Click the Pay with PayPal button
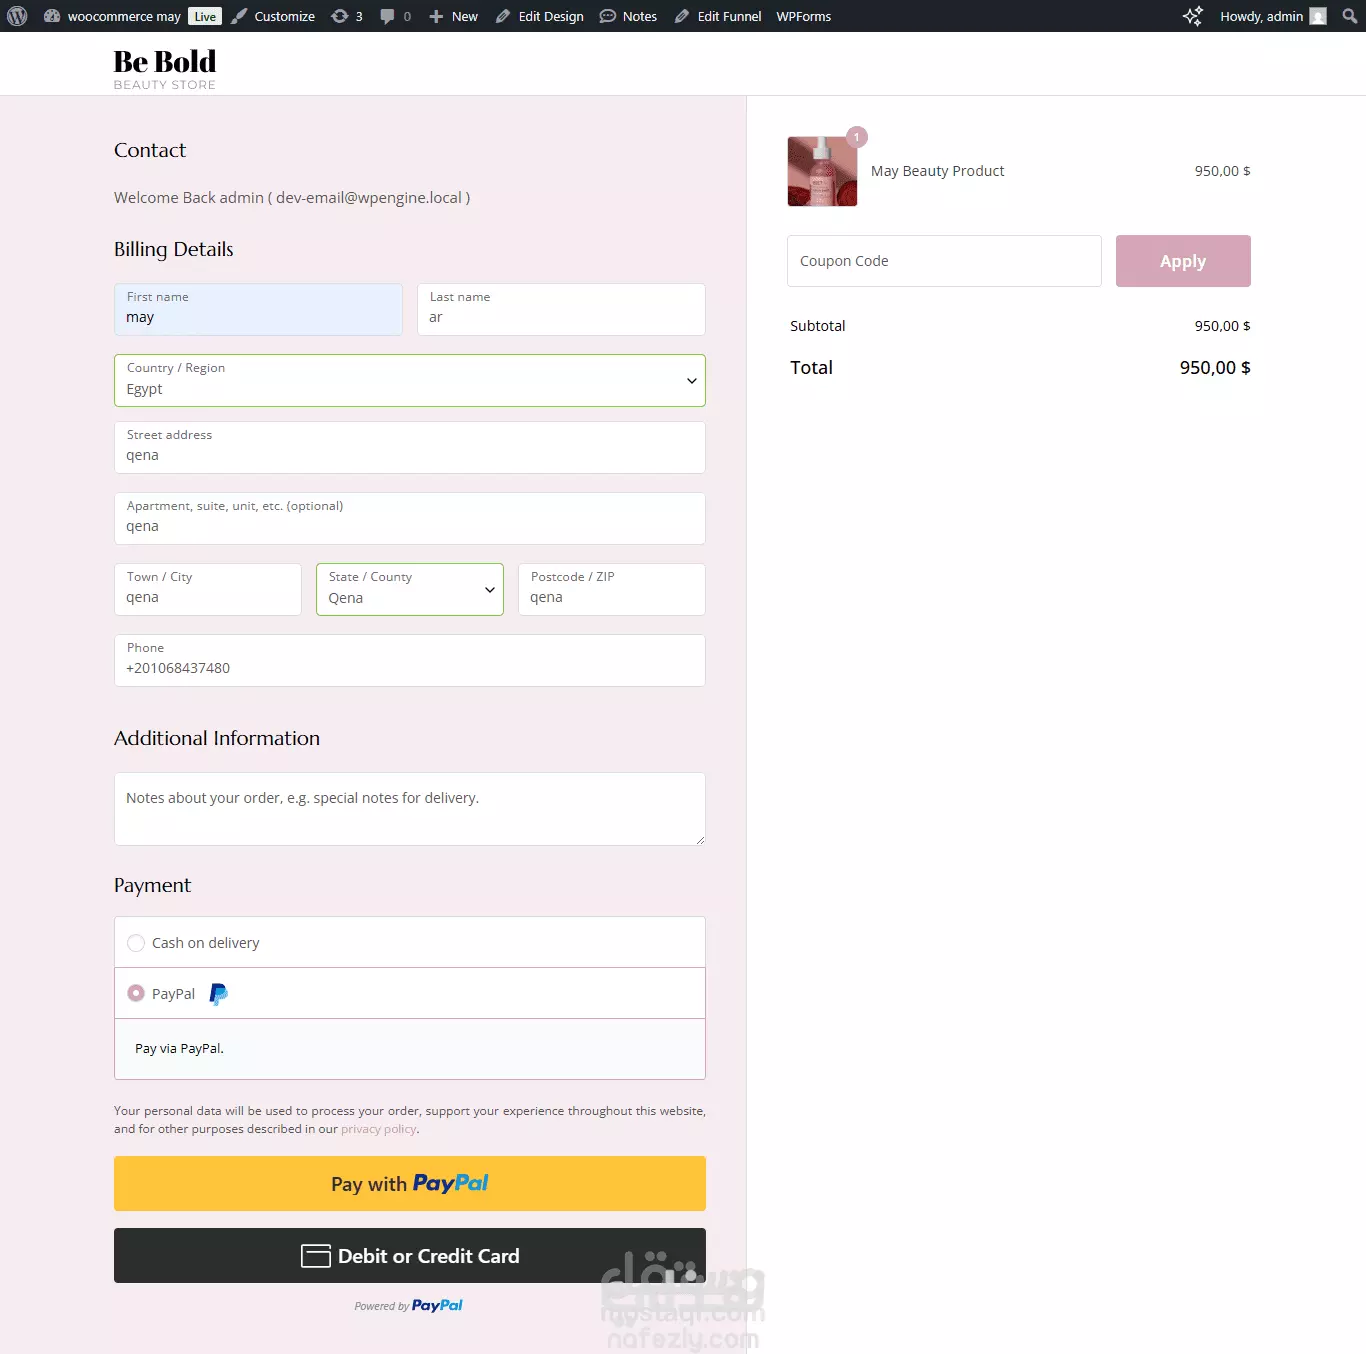Viewport: 1366px width, 1354px height. 410,1183
